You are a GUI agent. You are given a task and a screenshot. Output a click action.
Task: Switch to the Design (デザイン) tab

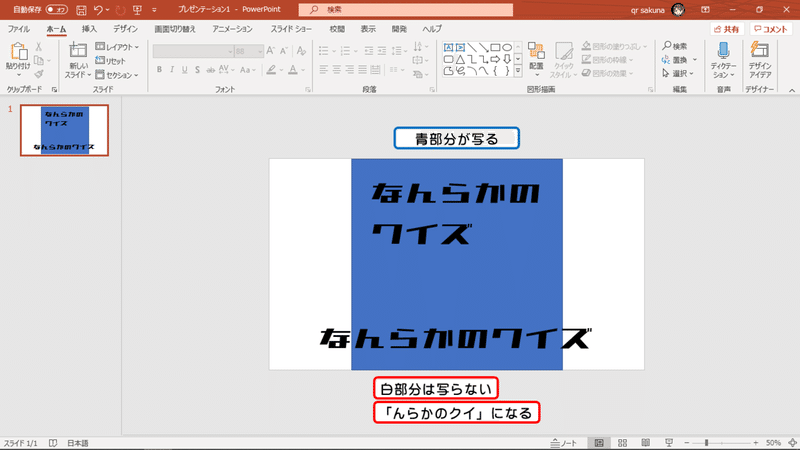click(x=126, y=29)
